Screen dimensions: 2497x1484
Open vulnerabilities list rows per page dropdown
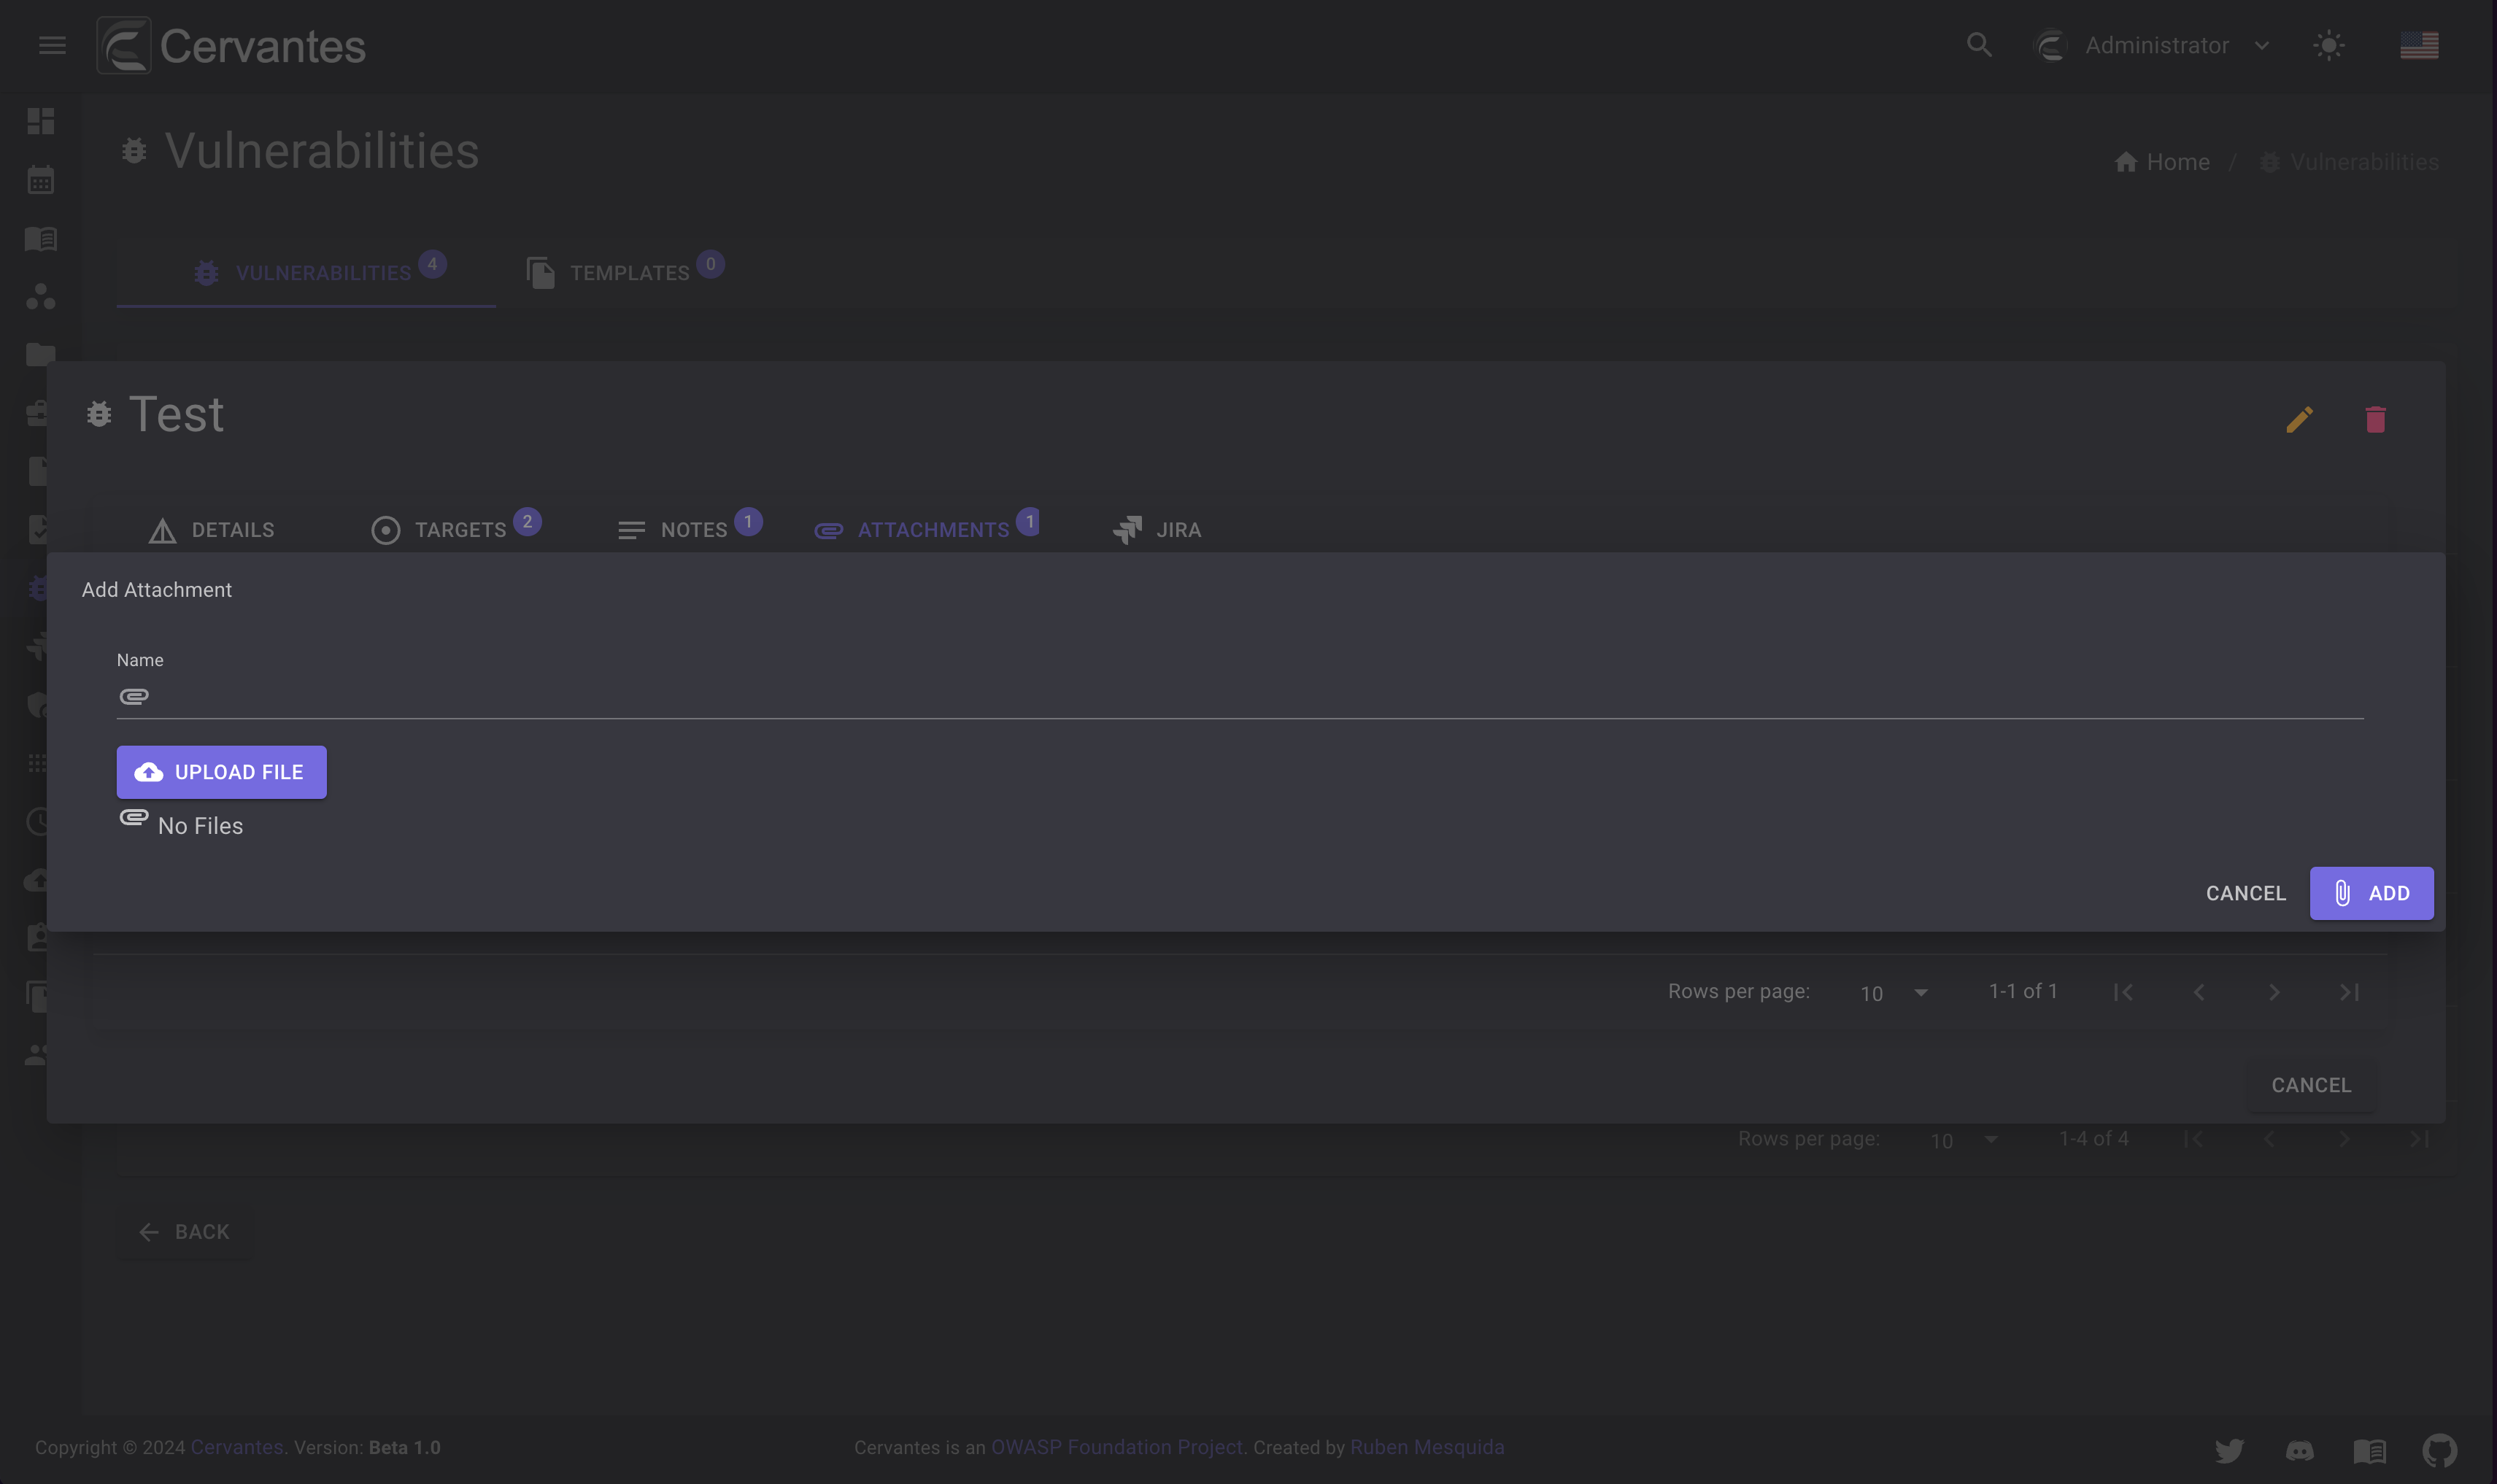[x=1963, y=1140]
